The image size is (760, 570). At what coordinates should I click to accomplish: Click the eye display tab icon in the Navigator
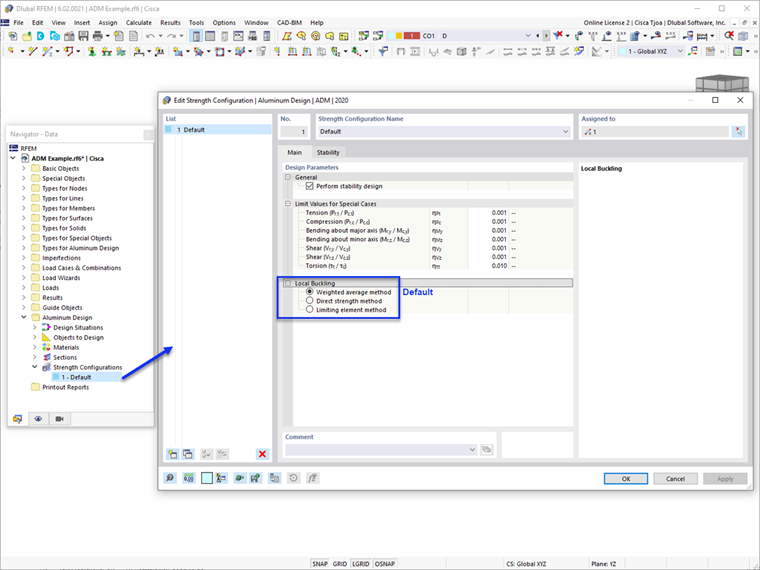38,419
